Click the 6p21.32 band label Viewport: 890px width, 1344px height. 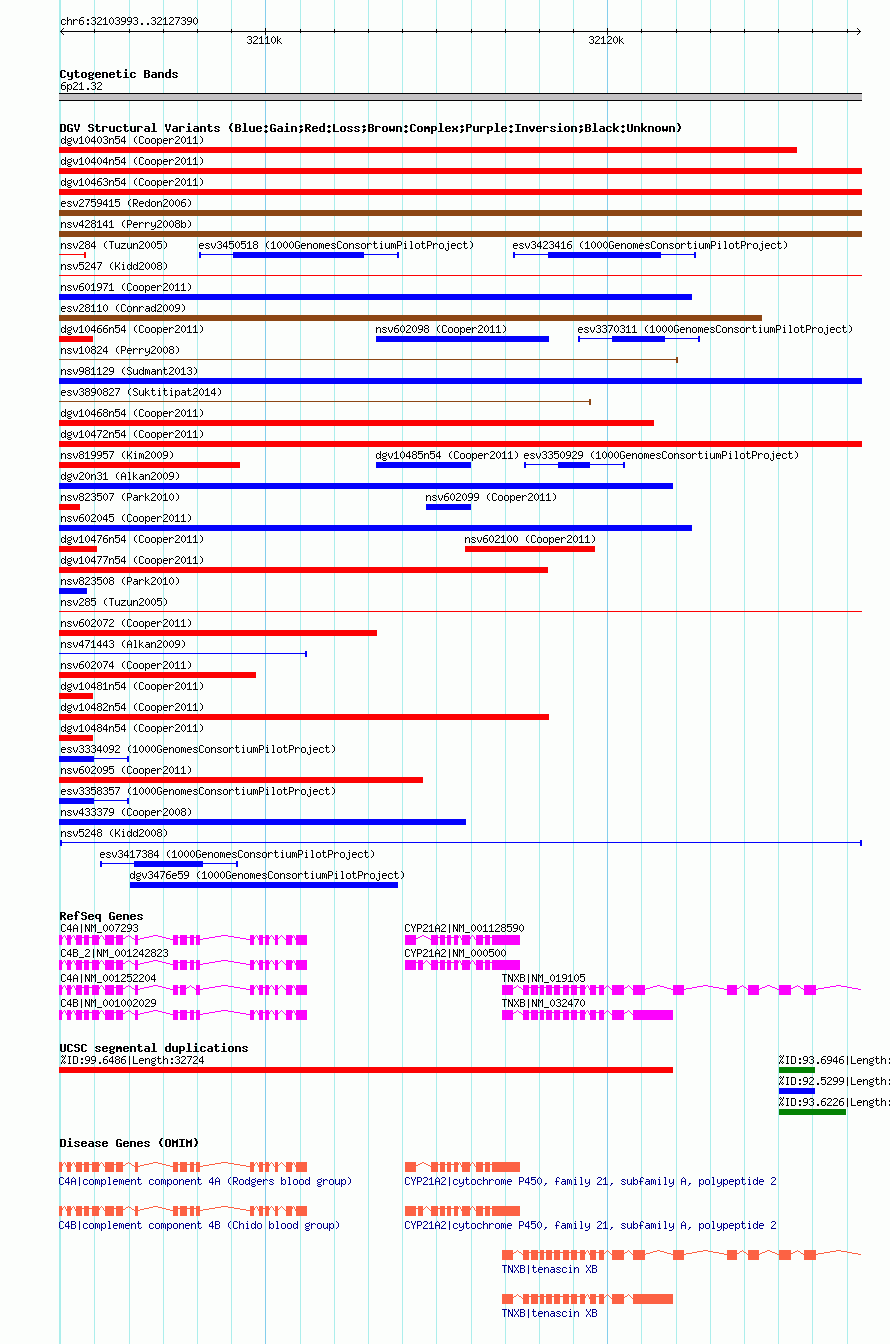[81, 86]
